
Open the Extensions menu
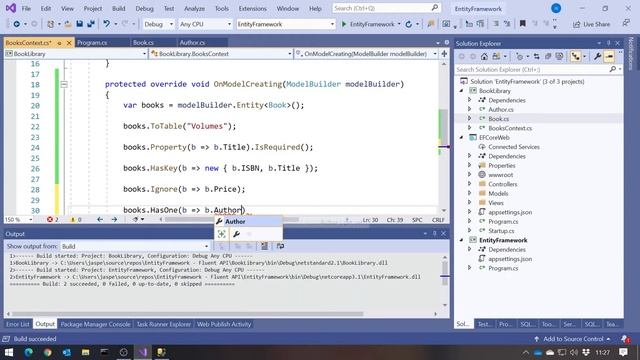click(253, 8)
